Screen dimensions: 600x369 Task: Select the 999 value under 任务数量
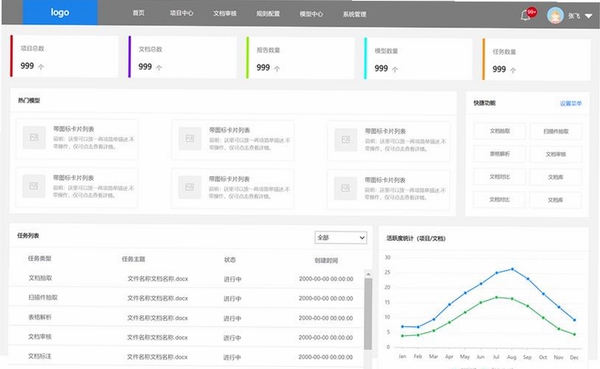499,69
